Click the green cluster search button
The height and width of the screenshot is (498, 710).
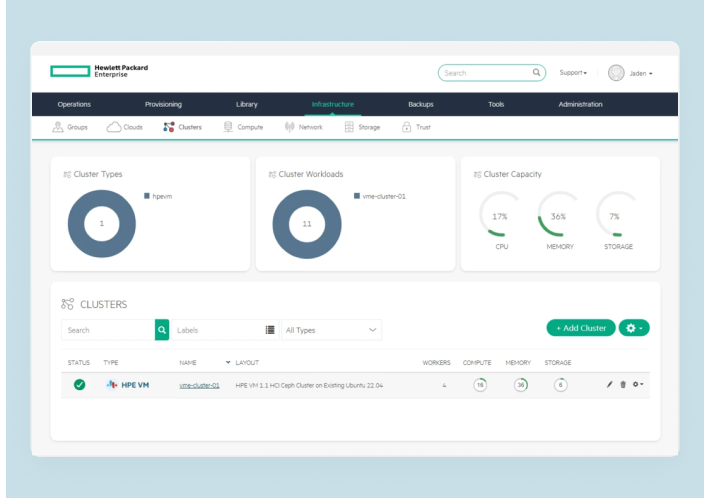click(162, 330)
